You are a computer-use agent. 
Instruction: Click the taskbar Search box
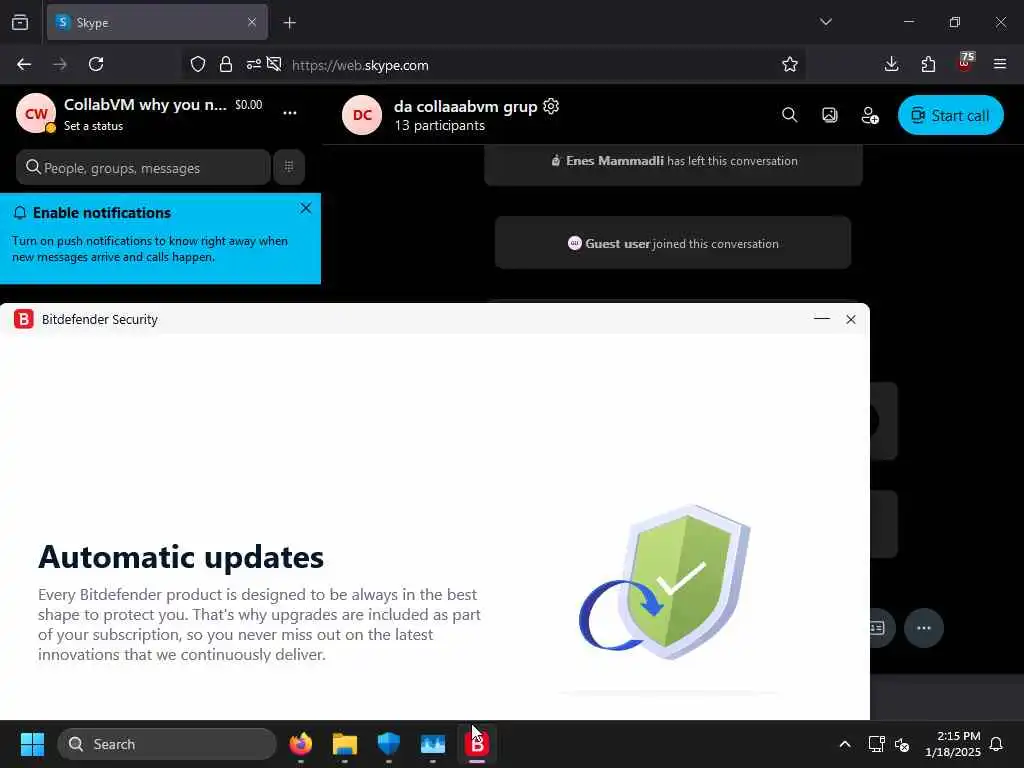[167, 744]
